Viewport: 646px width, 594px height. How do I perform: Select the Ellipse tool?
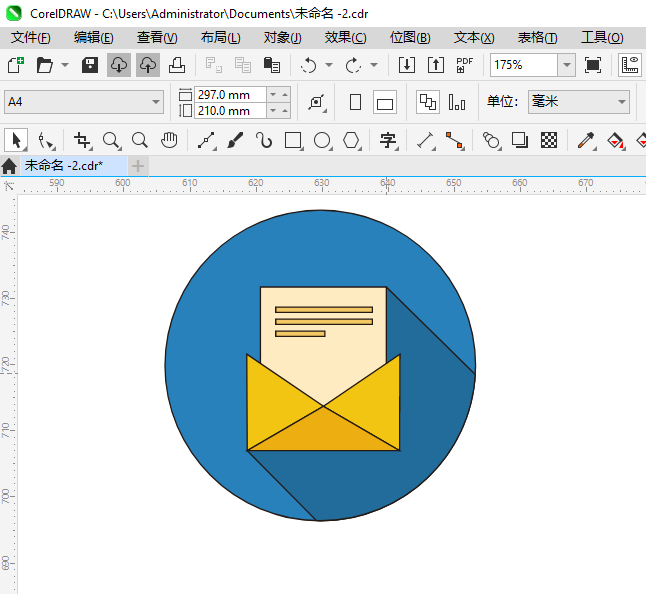click(323, 140)
